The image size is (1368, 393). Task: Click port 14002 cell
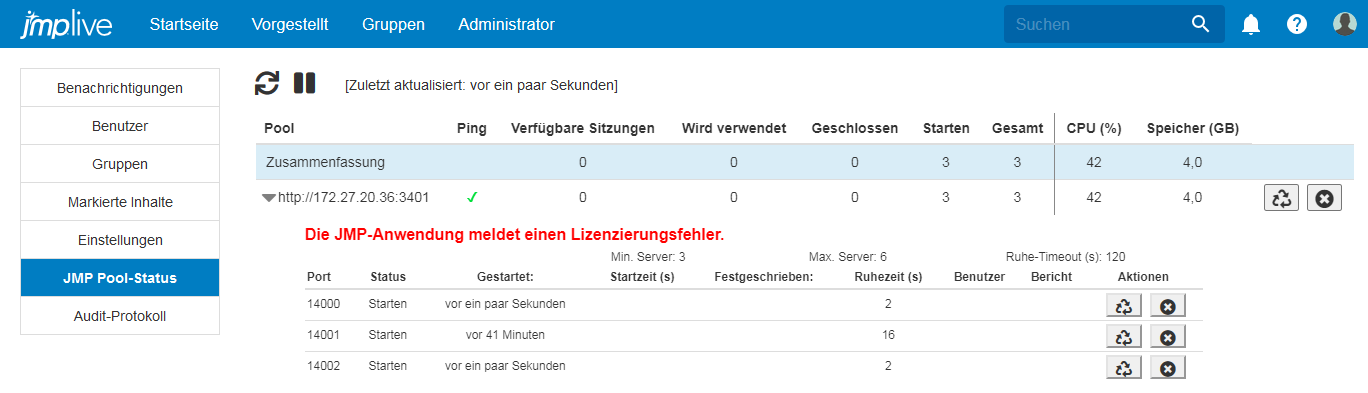coord(324,366)
